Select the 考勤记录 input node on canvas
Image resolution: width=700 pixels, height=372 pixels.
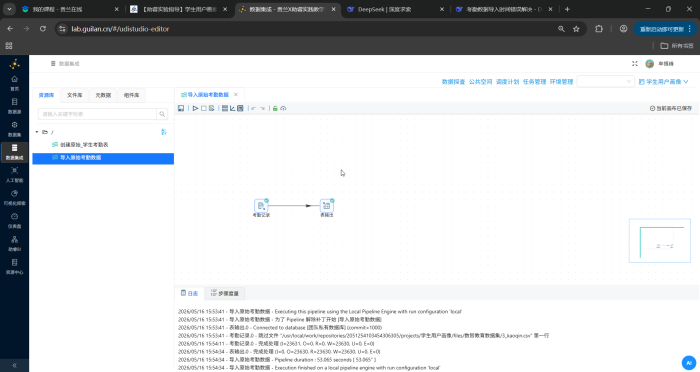click(261, 206)
